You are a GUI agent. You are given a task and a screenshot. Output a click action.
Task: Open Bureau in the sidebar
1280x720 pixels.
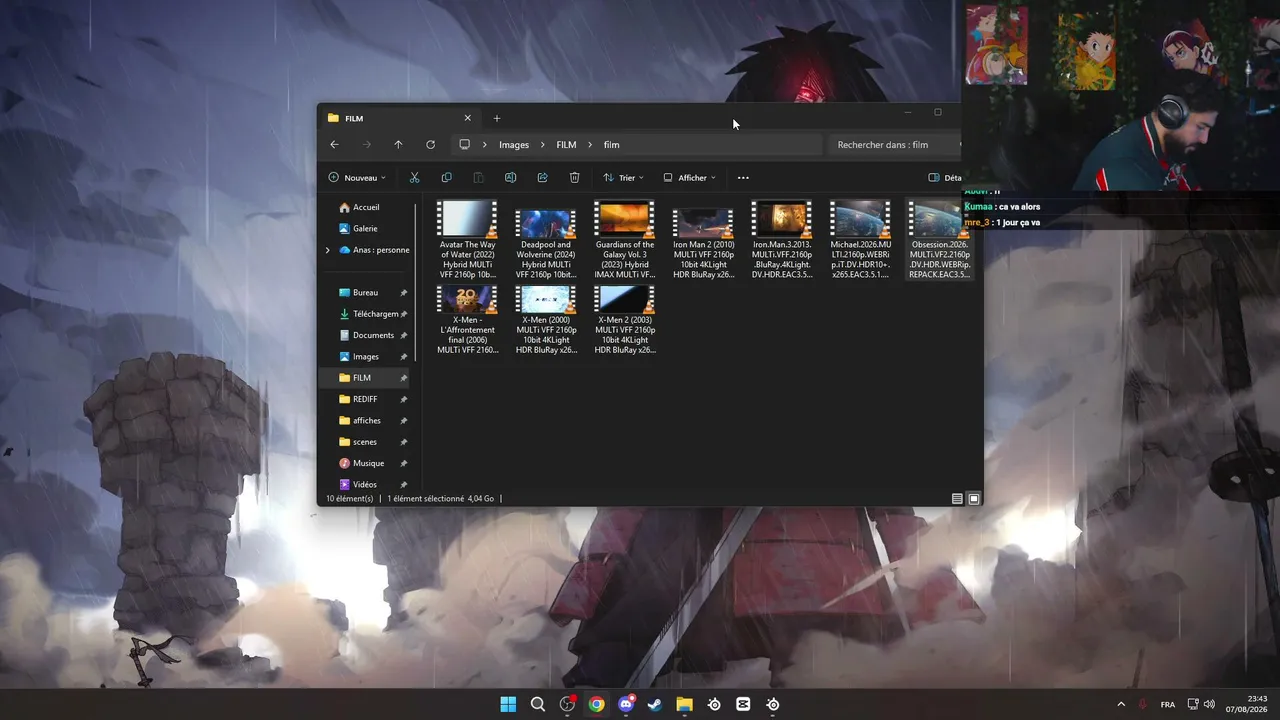coord(365,293)
